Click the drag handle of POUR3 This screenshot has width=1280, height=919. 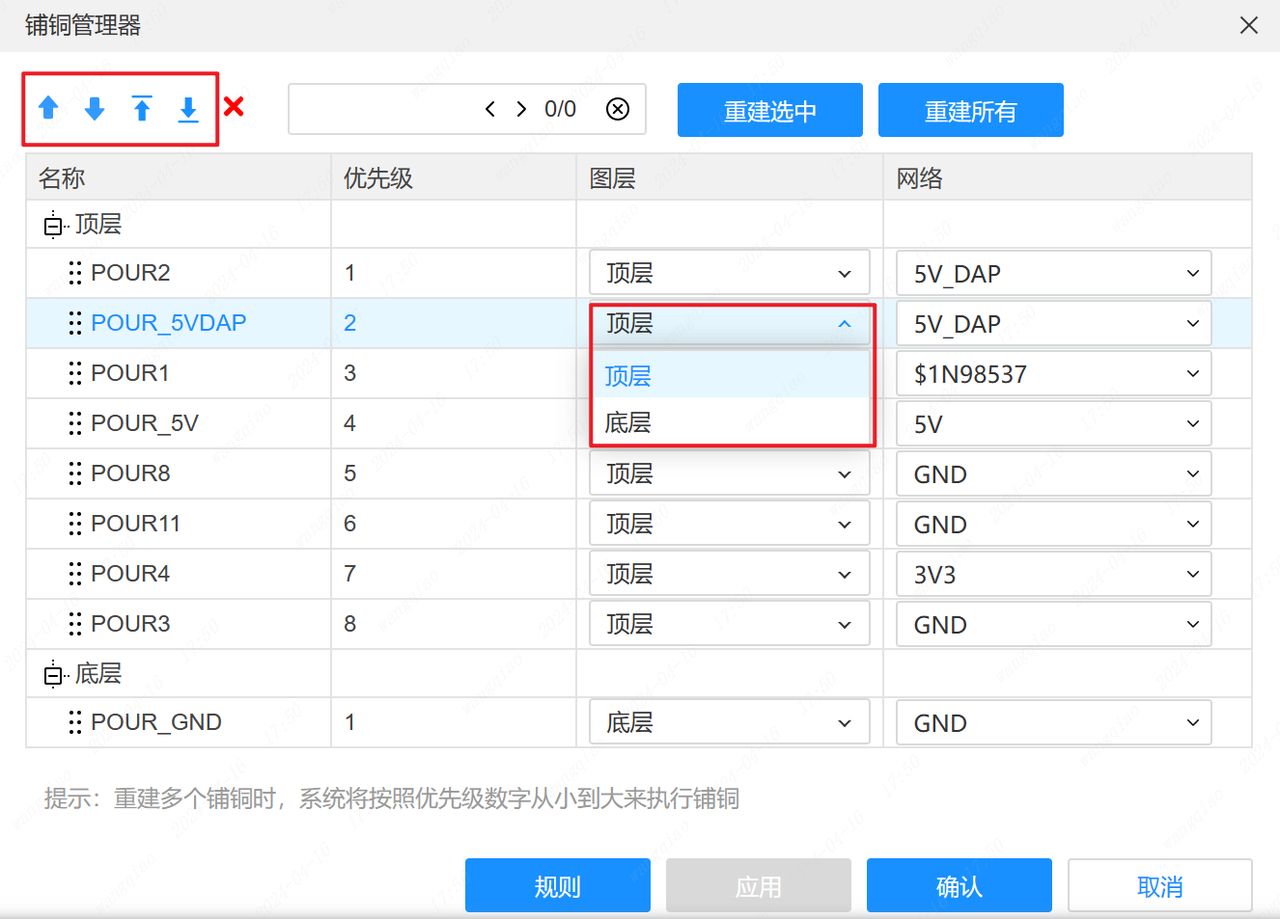point(75,623)
